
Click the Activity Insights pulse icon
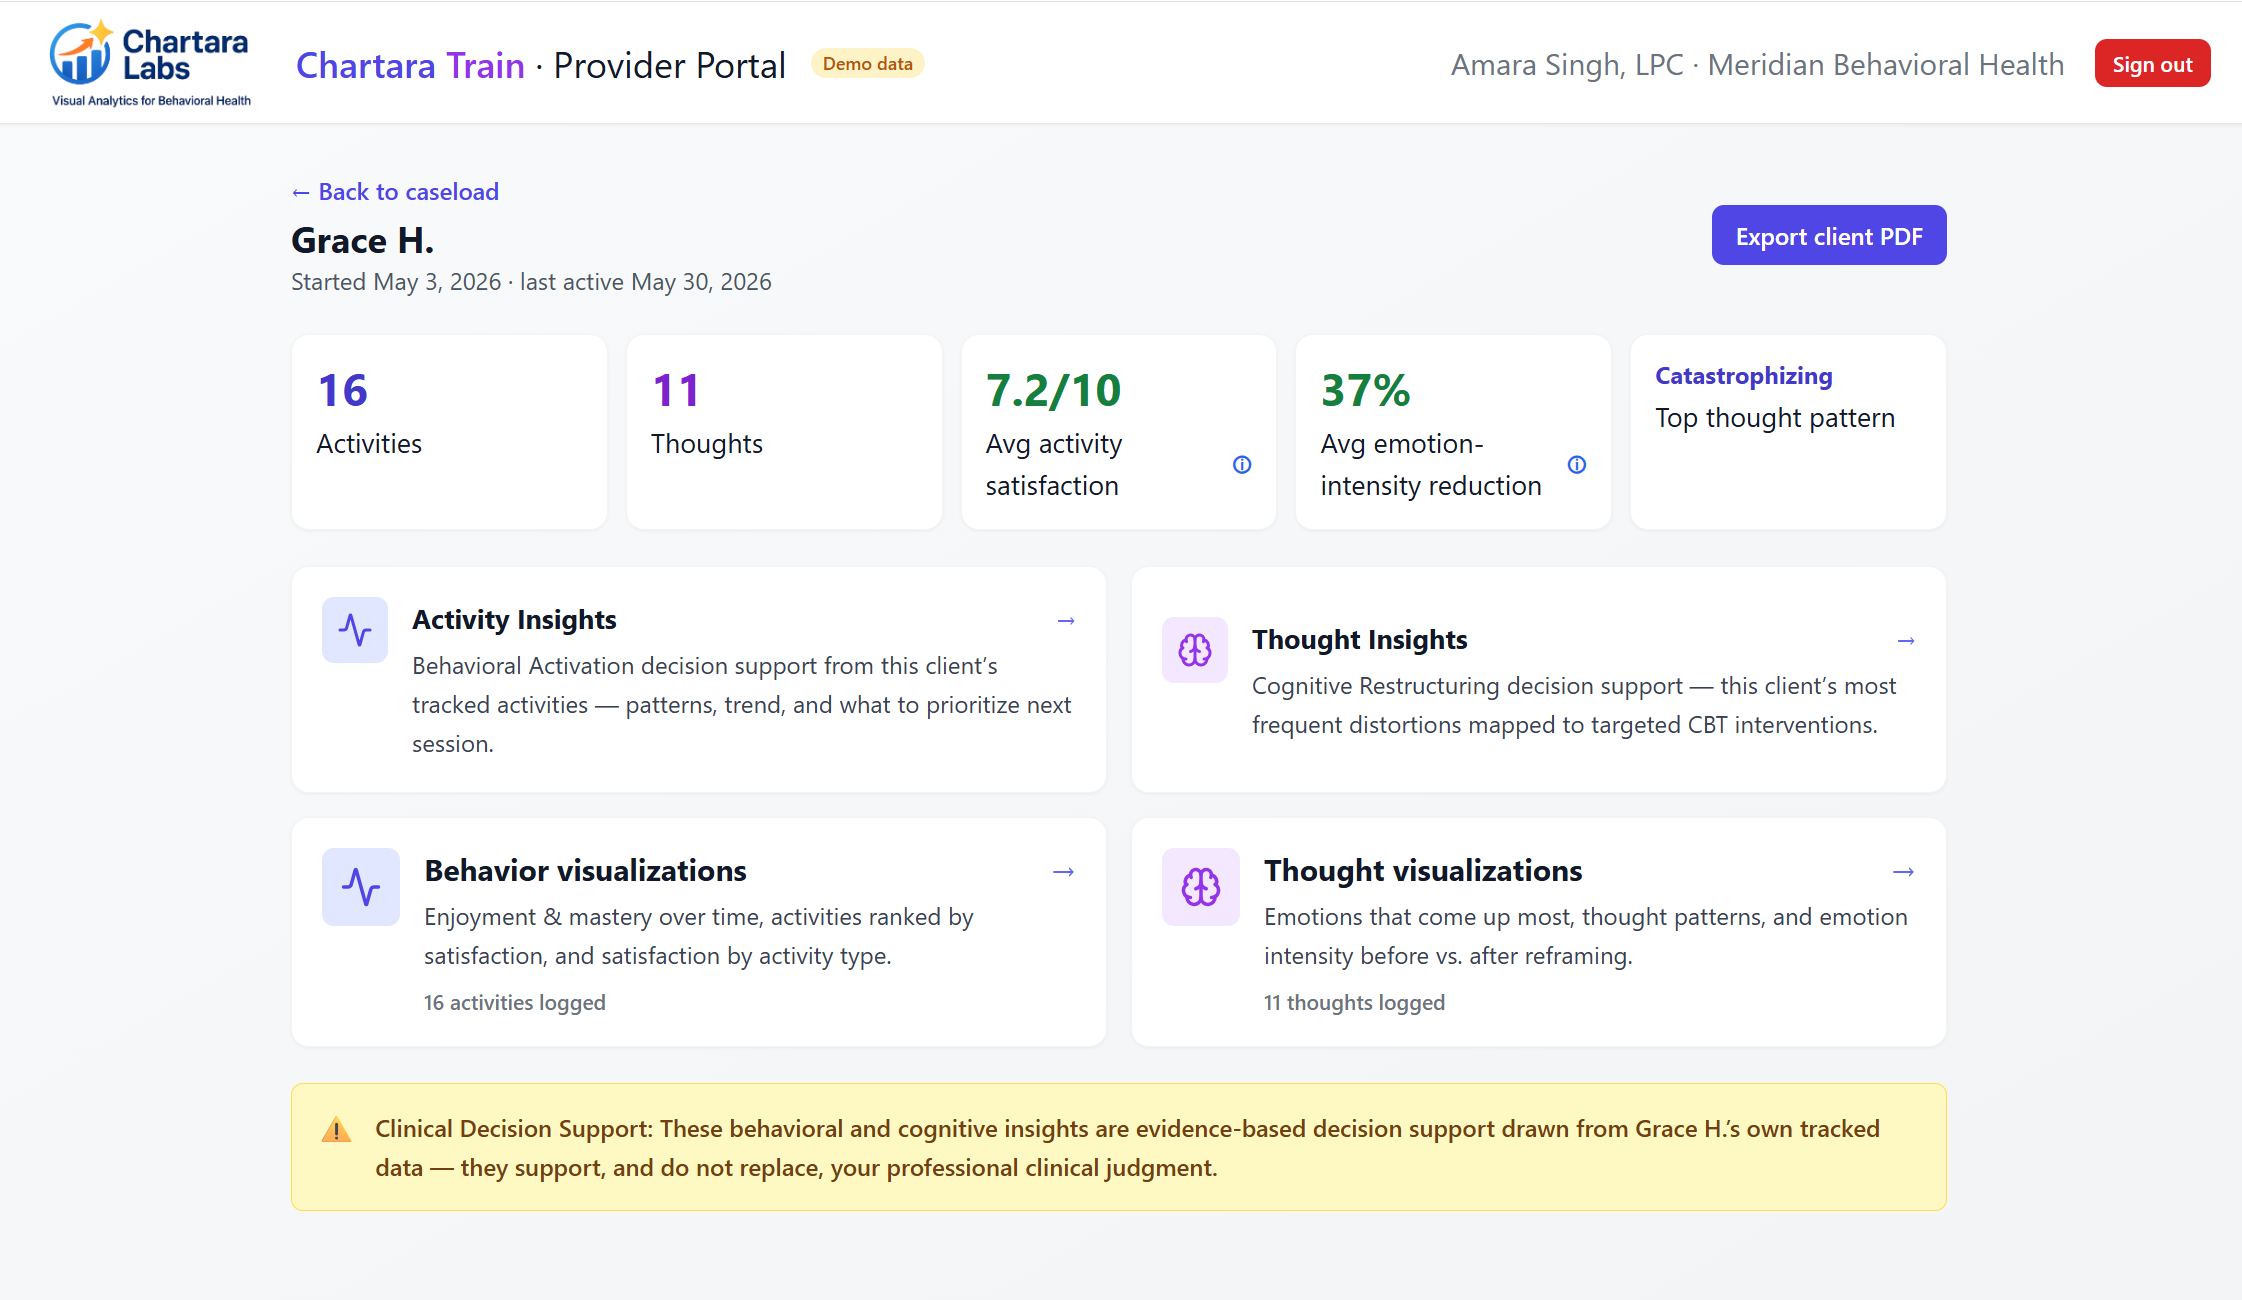click(x=355, y=630)
